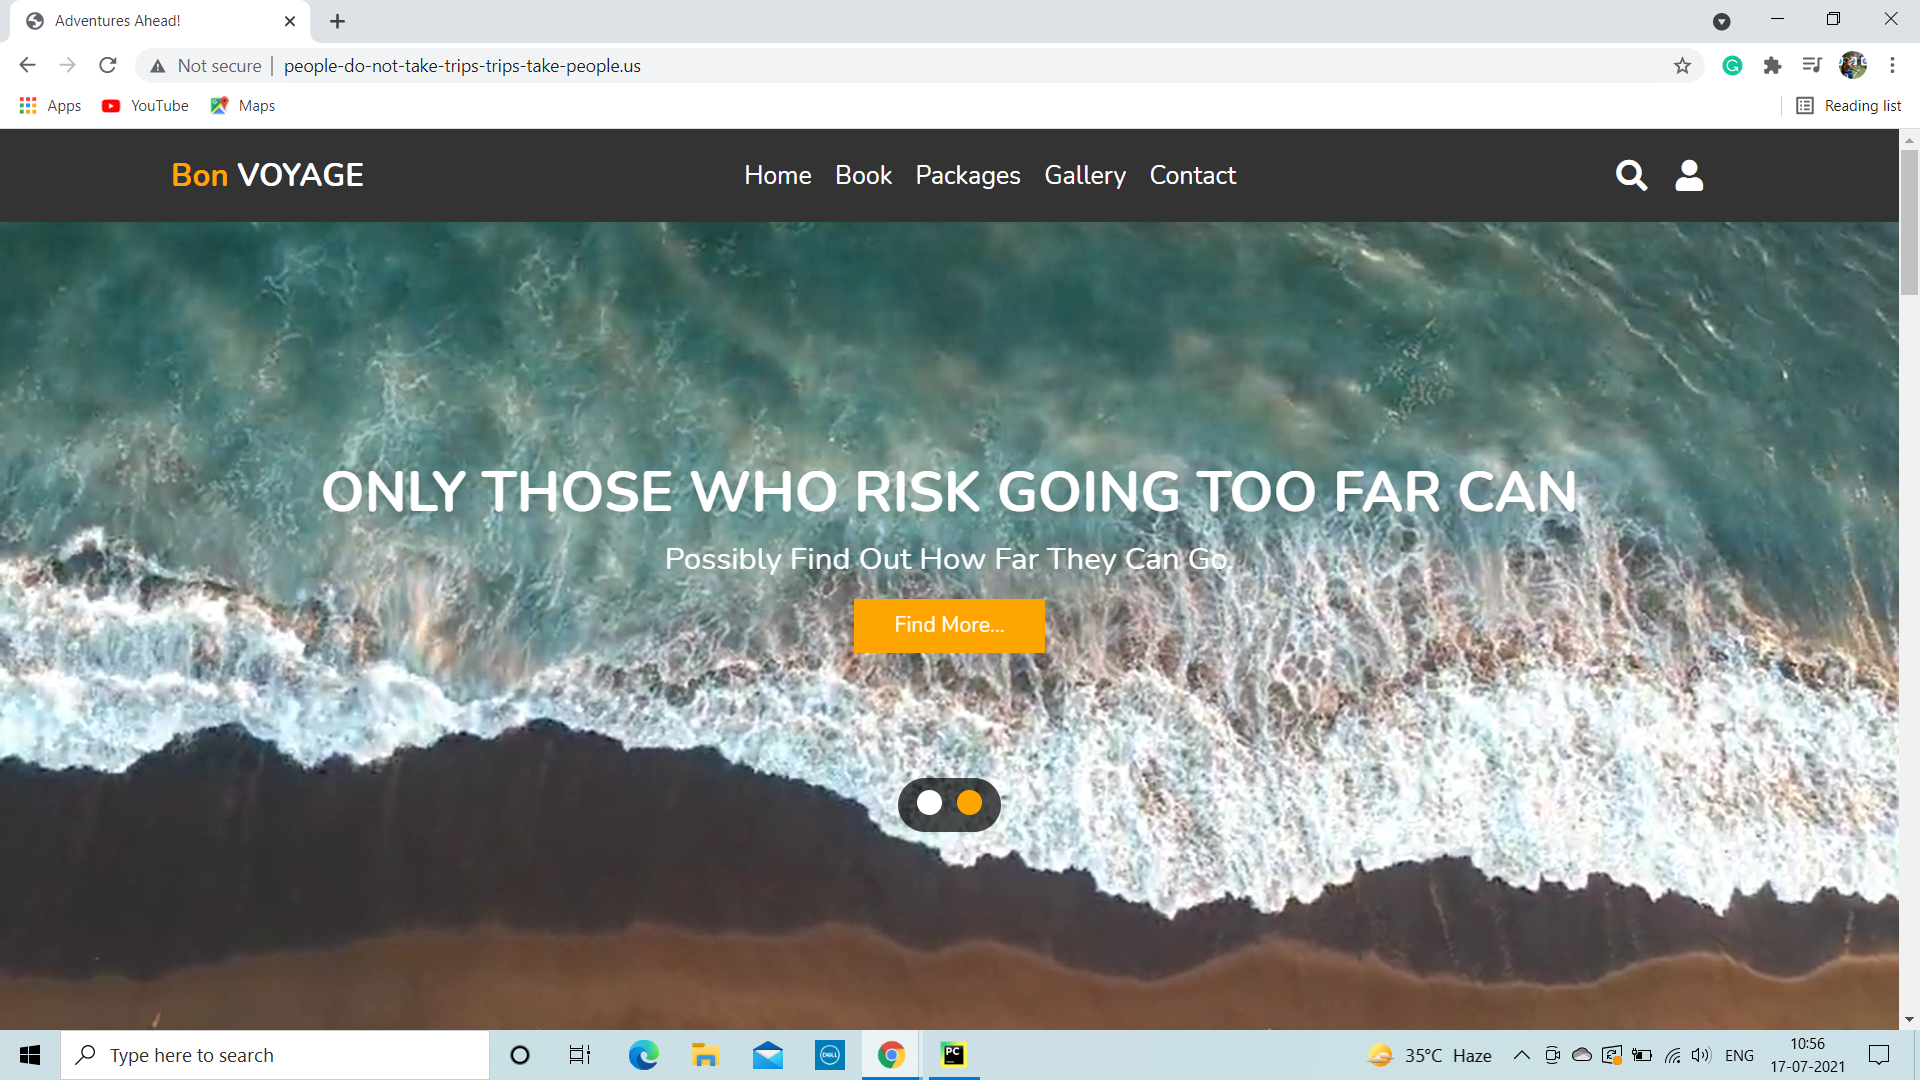Click the Bon VOYAGE logo link
Image resolution: width=1920 pixels, height=1080 pixels.
(267, 175)
